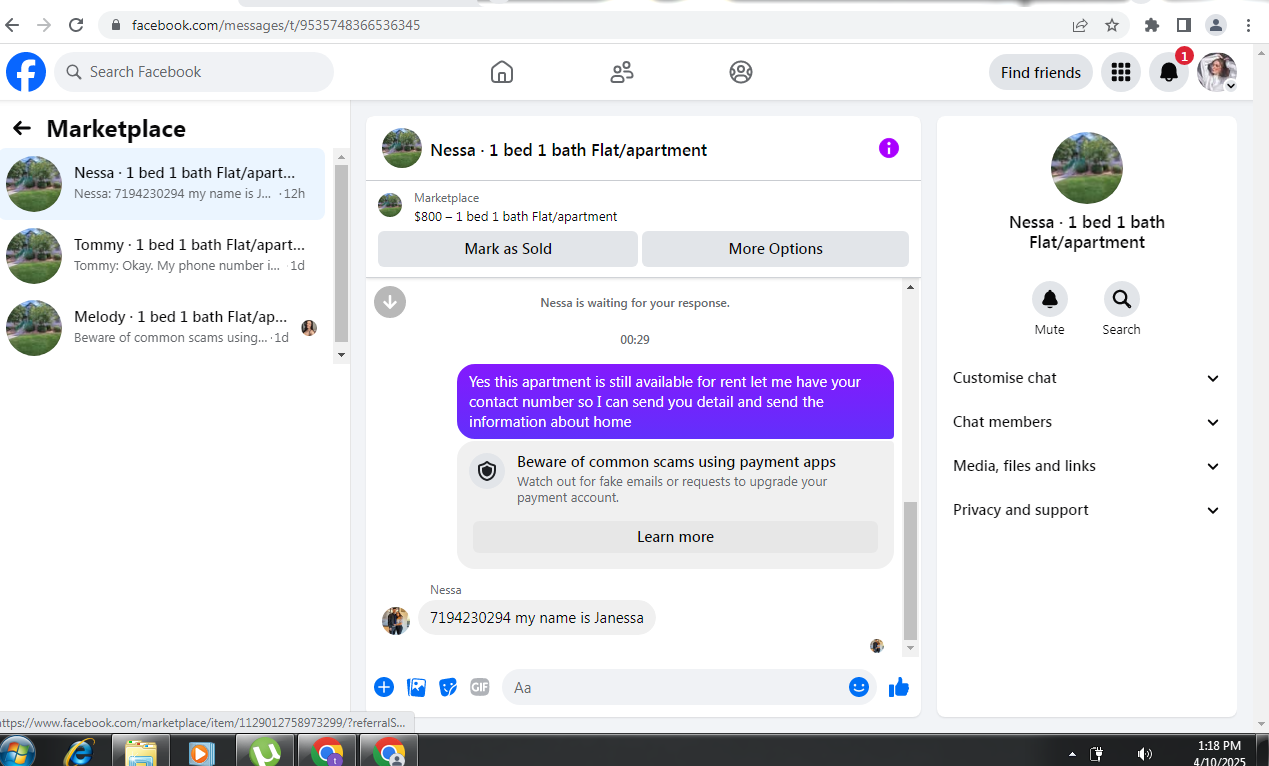Mute this conversation with bell icon
1269x766 pixels.
tap(1050, 299)
